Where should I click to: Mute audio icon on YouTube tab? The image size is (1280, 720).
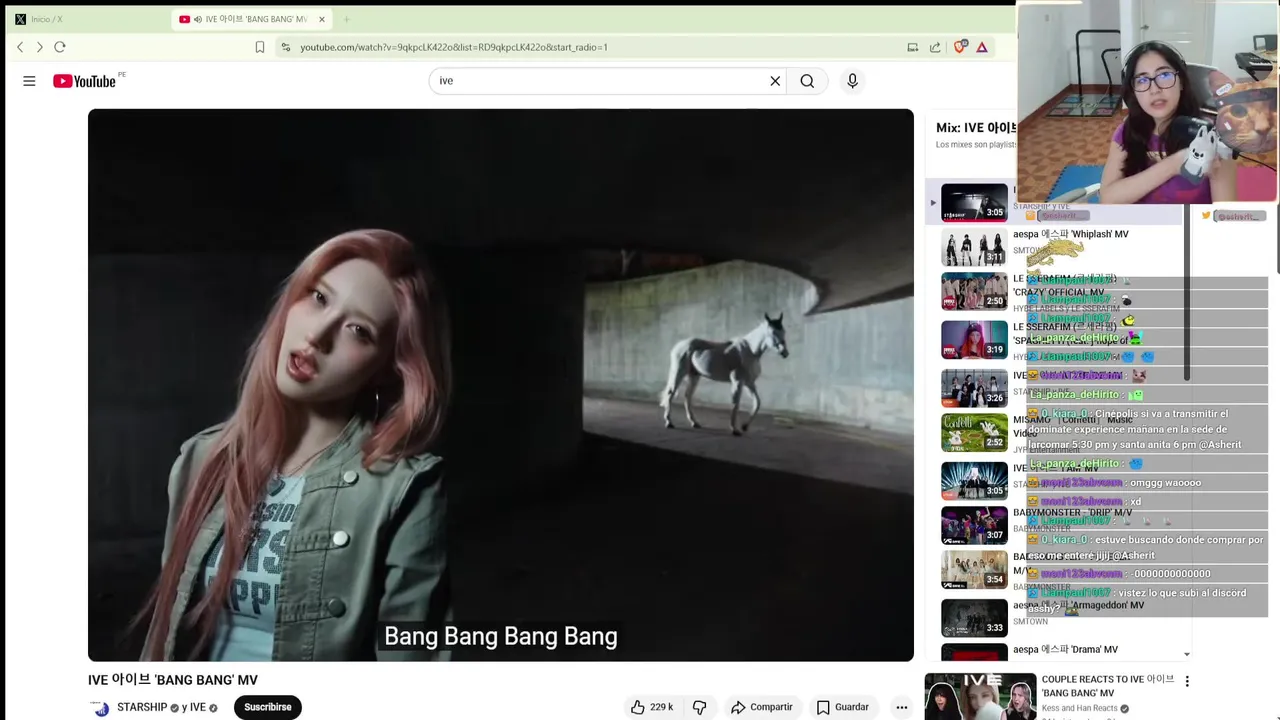point(197,19)
